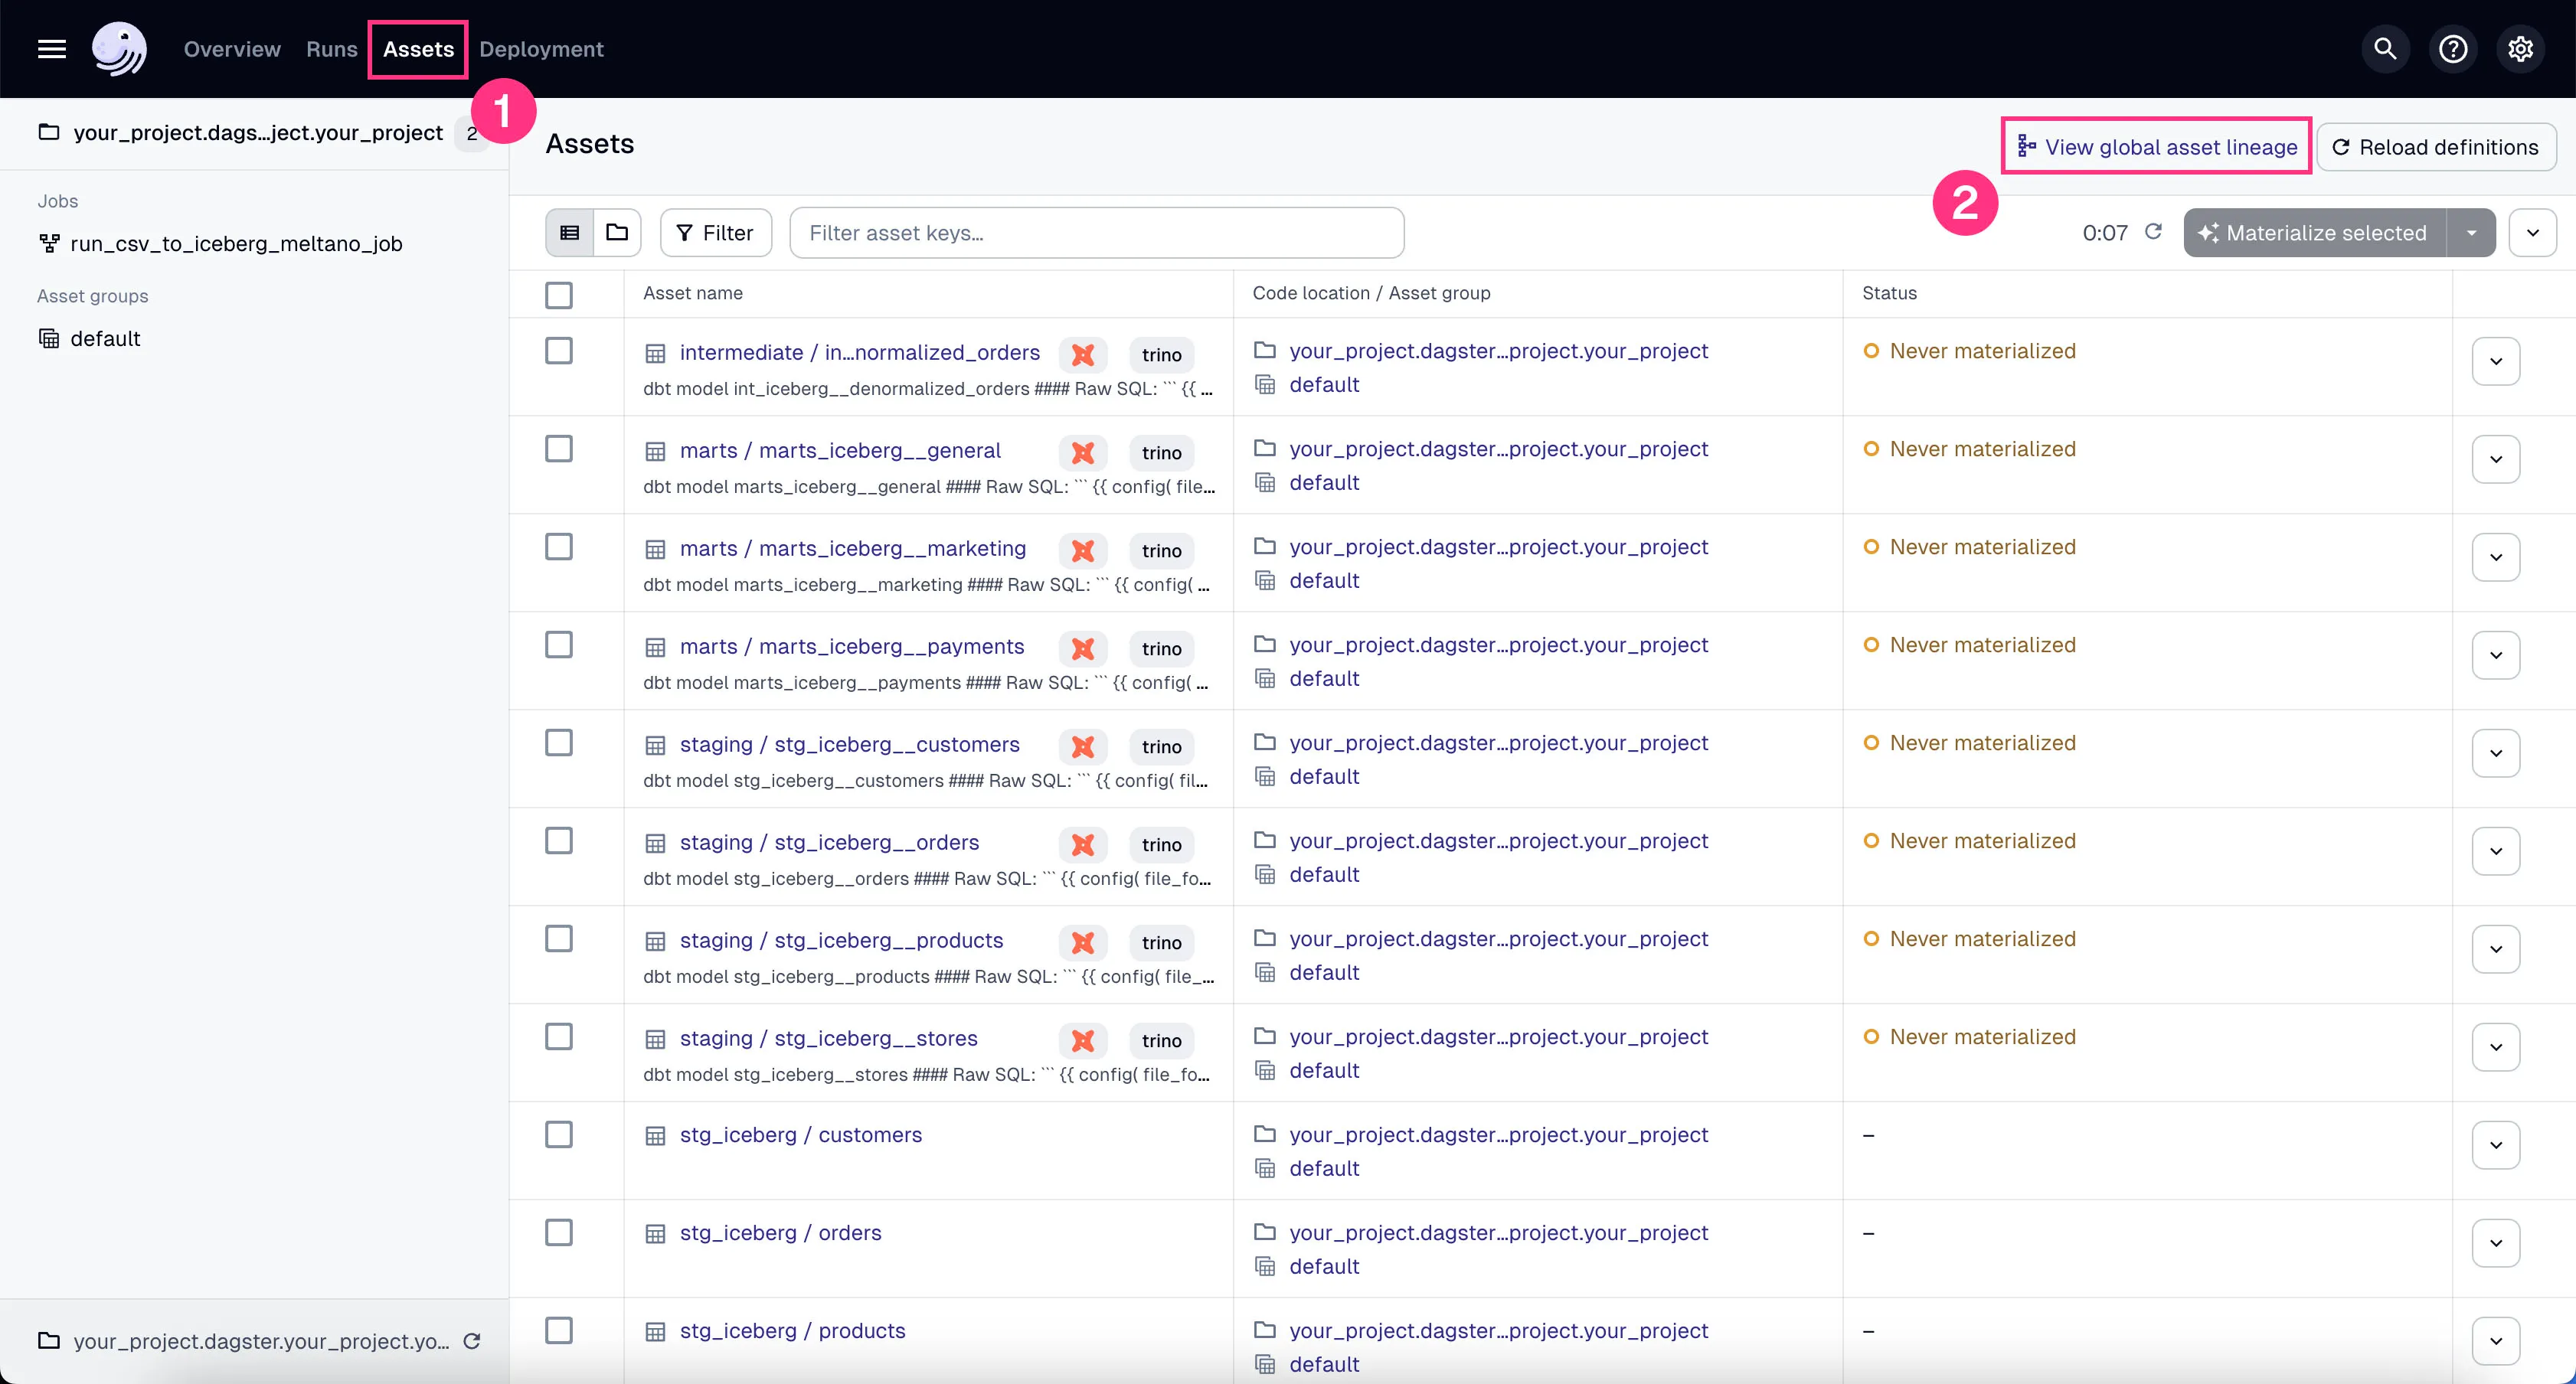Expand actions for marts_iceberg__payments row
Image resolution: width=2576 pixels, height=1384 pixels.
tap(2496, 655)
